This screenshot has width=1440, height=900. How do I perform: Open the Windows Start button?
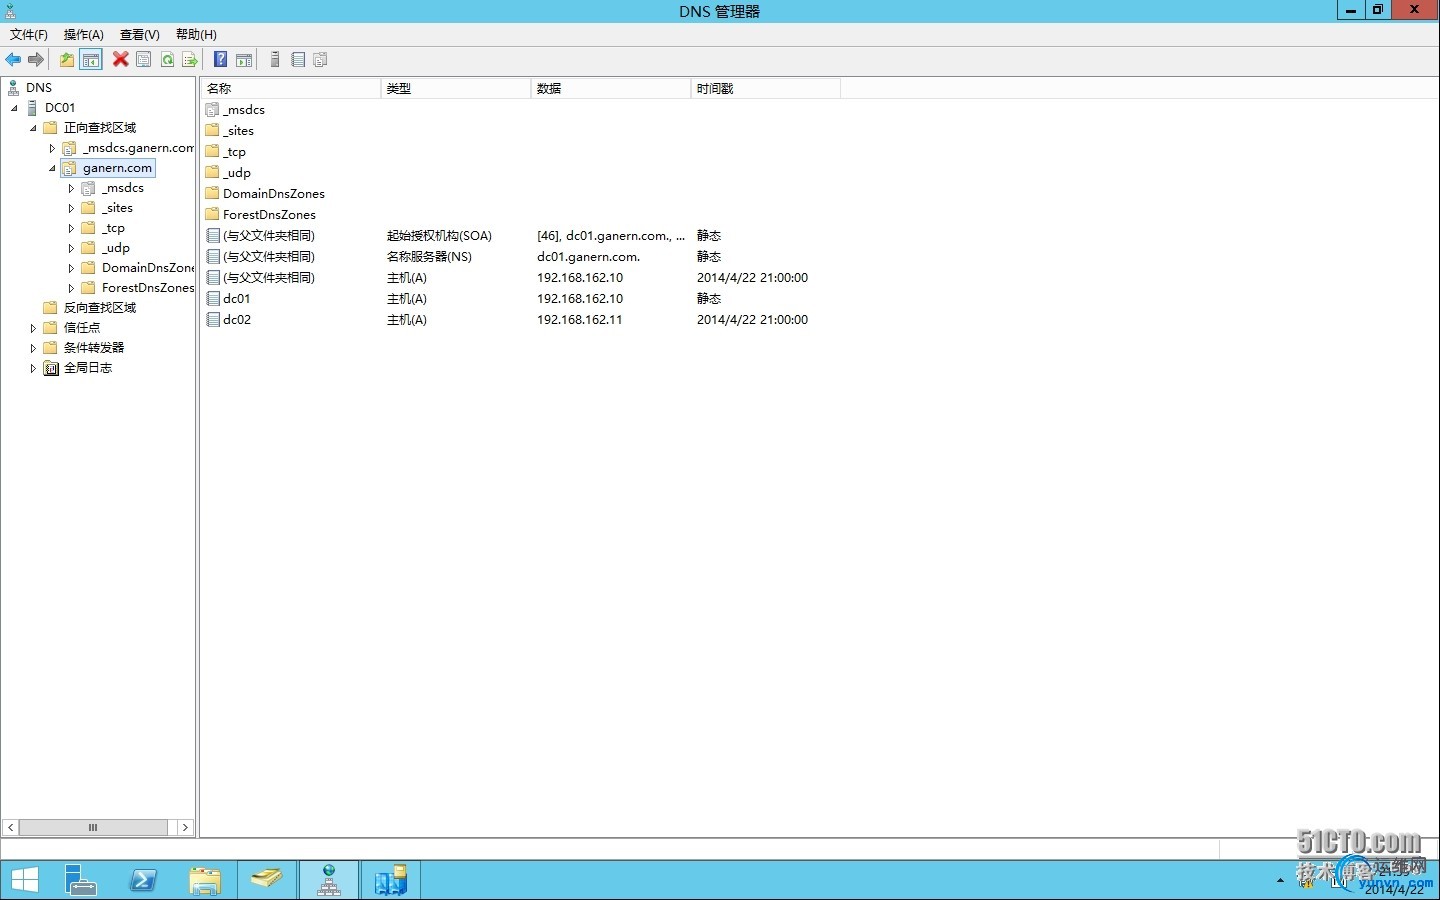tap(24, 880)
